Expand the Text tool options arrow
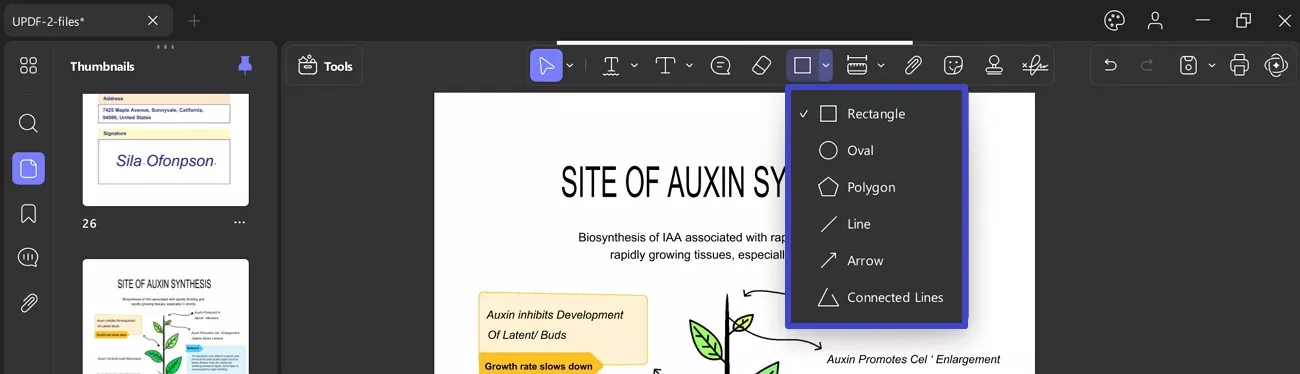This screenshot has height=374, width=1300. pos(689,65)
